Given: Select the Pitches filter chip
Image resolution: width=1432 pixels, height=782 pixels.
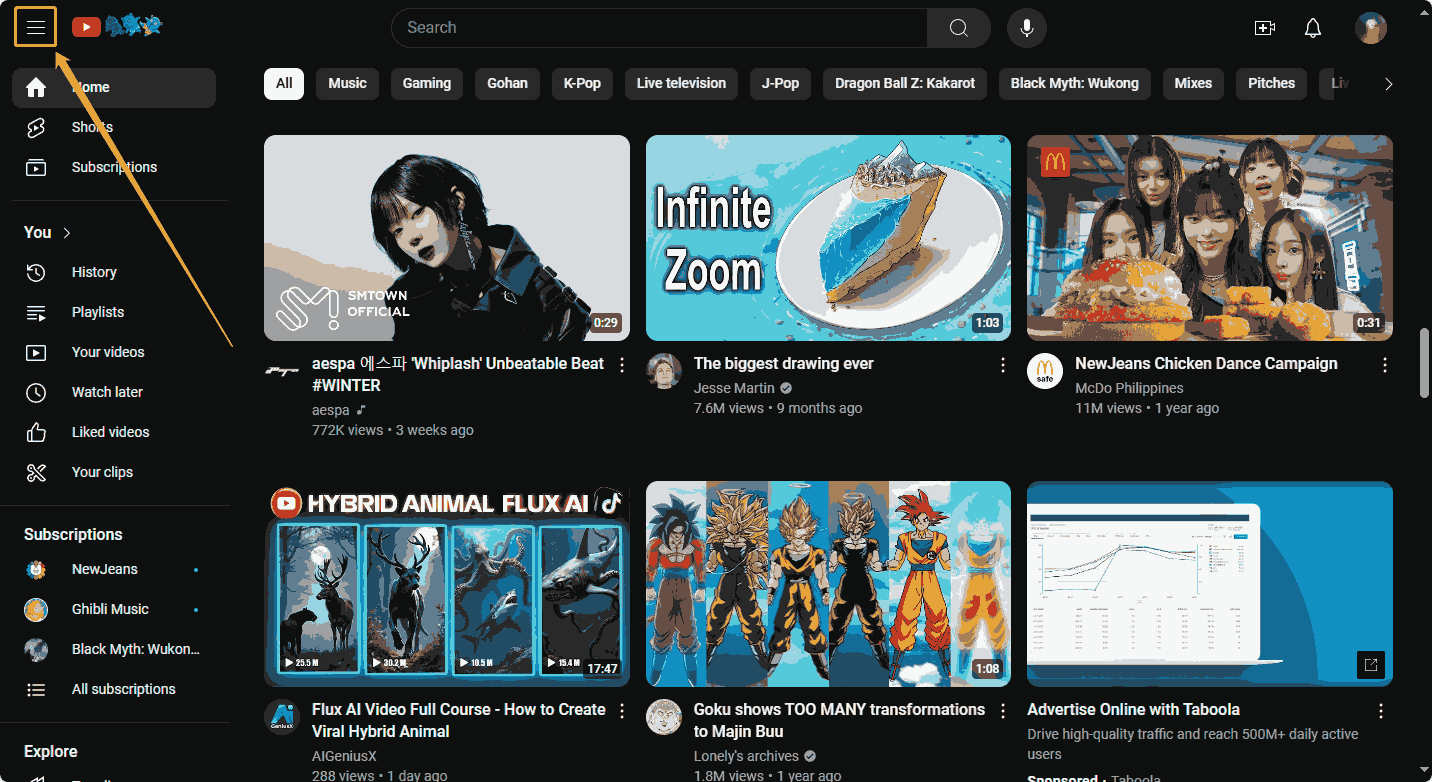Looking at the screenshot, I should point(1272,84).
